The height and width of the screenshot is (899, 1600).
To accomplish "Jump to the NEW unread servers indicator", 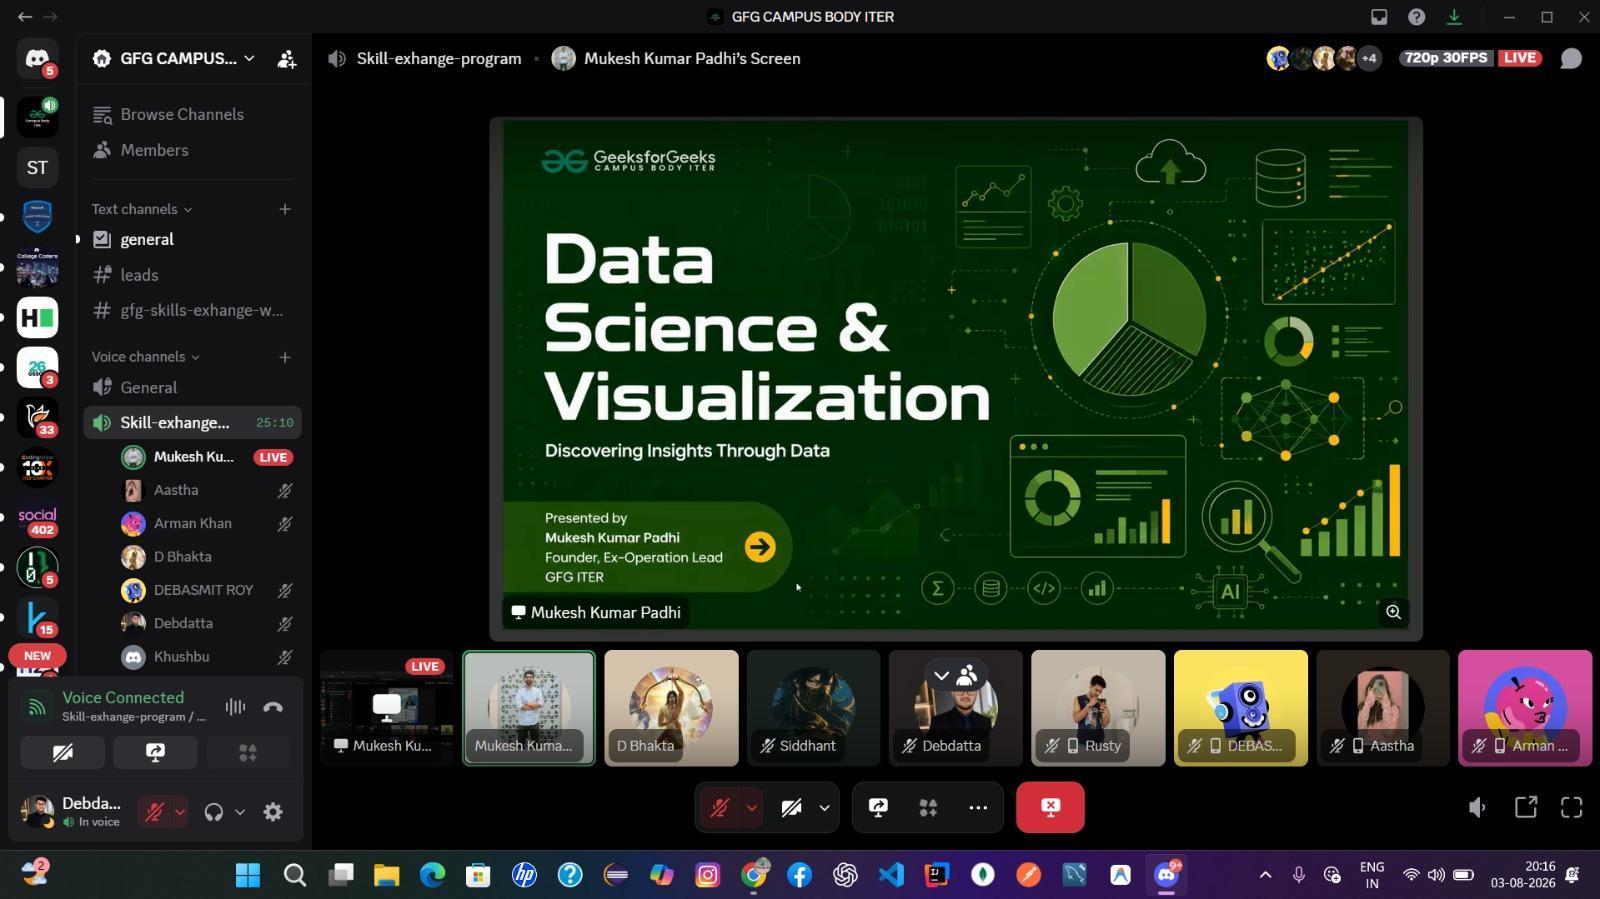I will pyautogui.click(x=37, y=656).
